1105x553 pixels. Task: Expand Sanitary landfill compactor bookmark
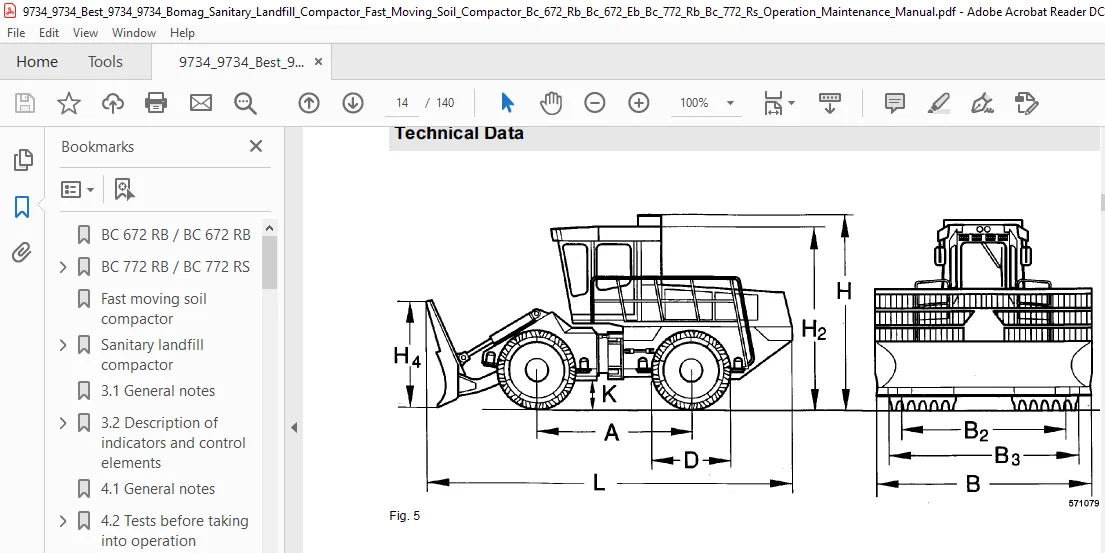63,345
